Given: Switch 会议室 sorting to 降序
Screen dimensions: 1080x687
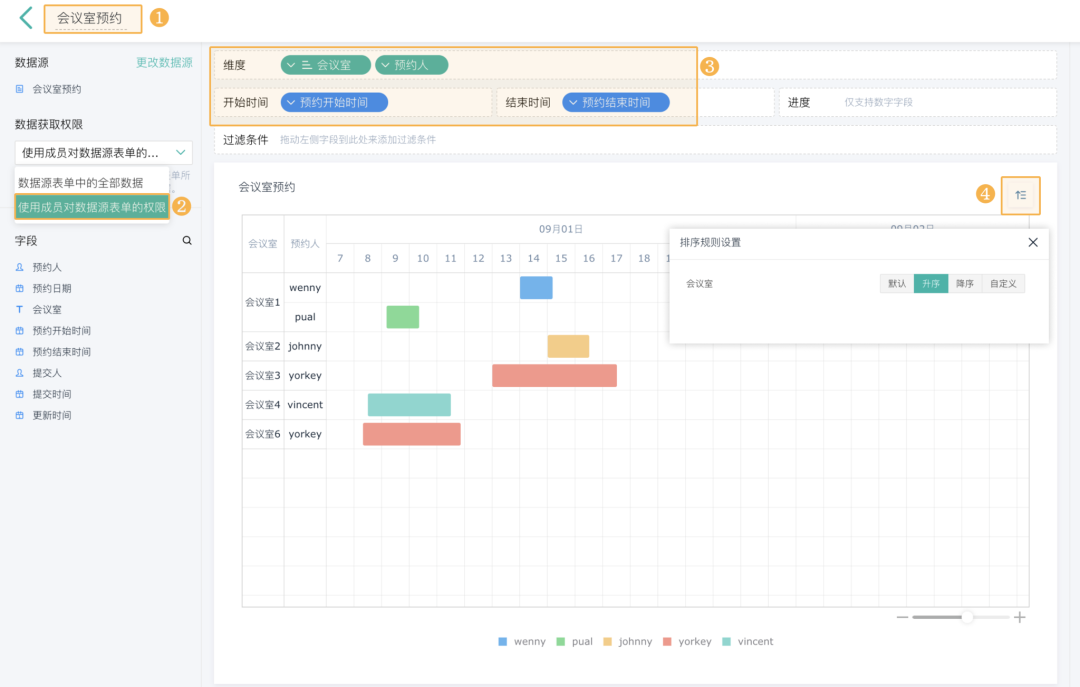Looking at the screenshot, I should pos(964,283).
